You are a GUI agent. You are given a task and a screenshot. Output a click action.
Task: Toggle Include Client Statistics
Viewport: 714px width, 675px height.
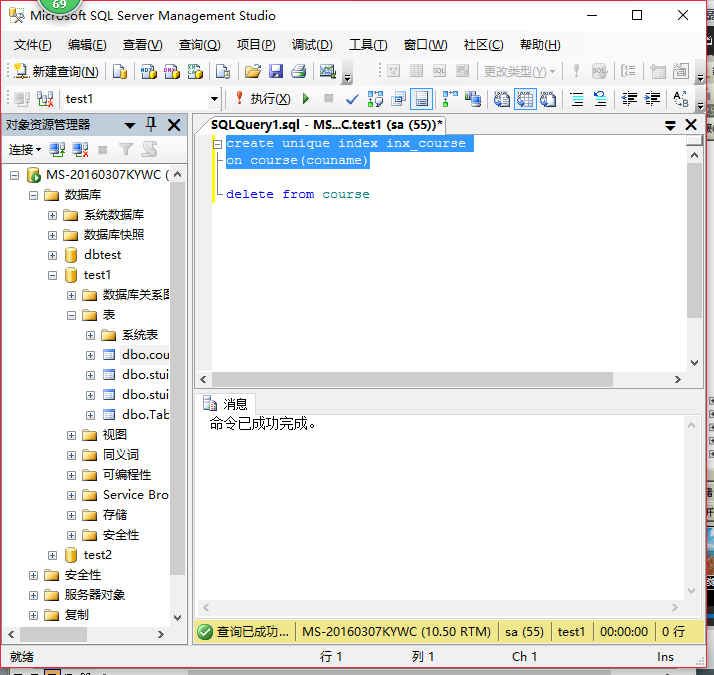tap(473, 98)
